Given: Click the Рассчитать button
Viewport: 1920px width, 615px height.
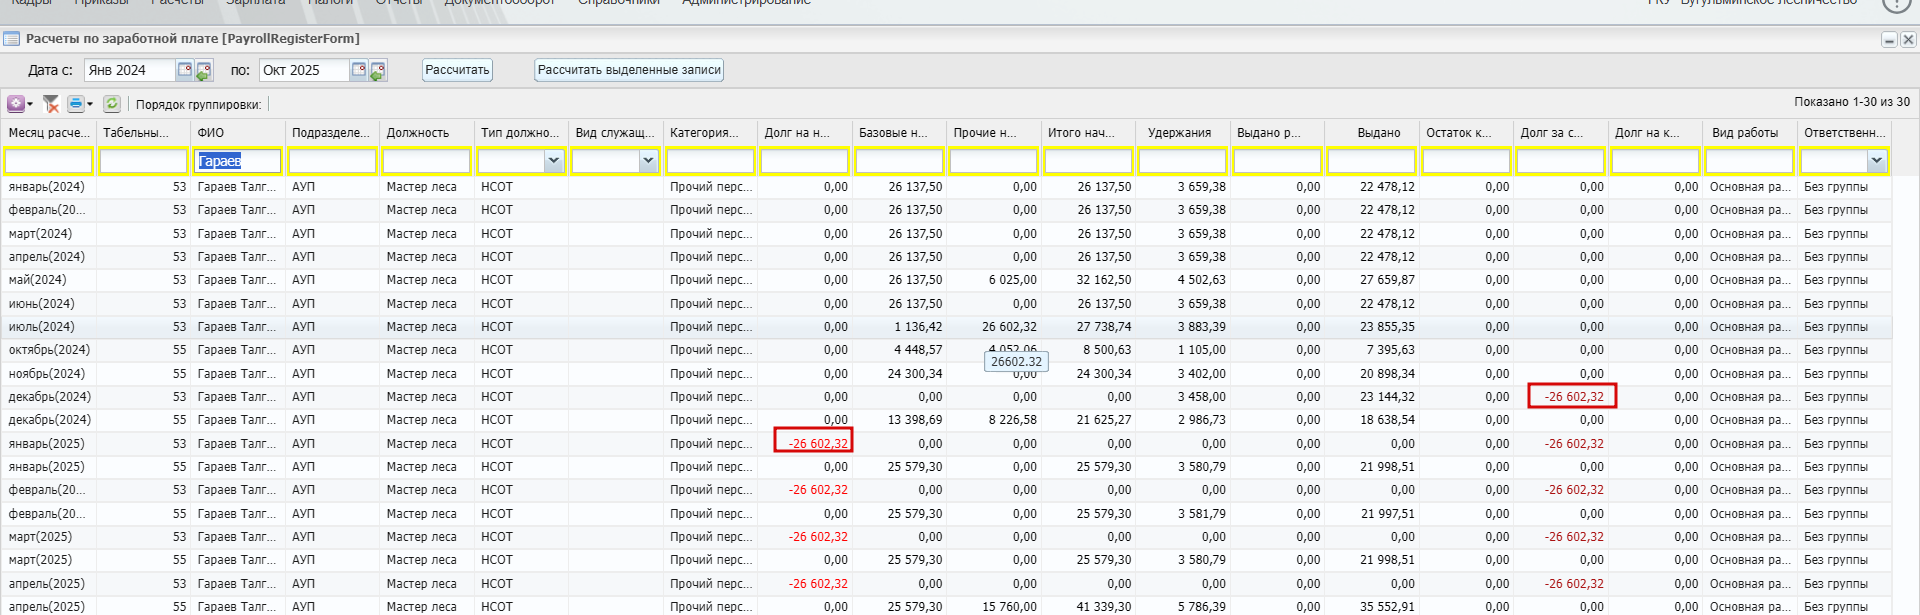Looking at the screenshot, I should [x=457, y=70].
